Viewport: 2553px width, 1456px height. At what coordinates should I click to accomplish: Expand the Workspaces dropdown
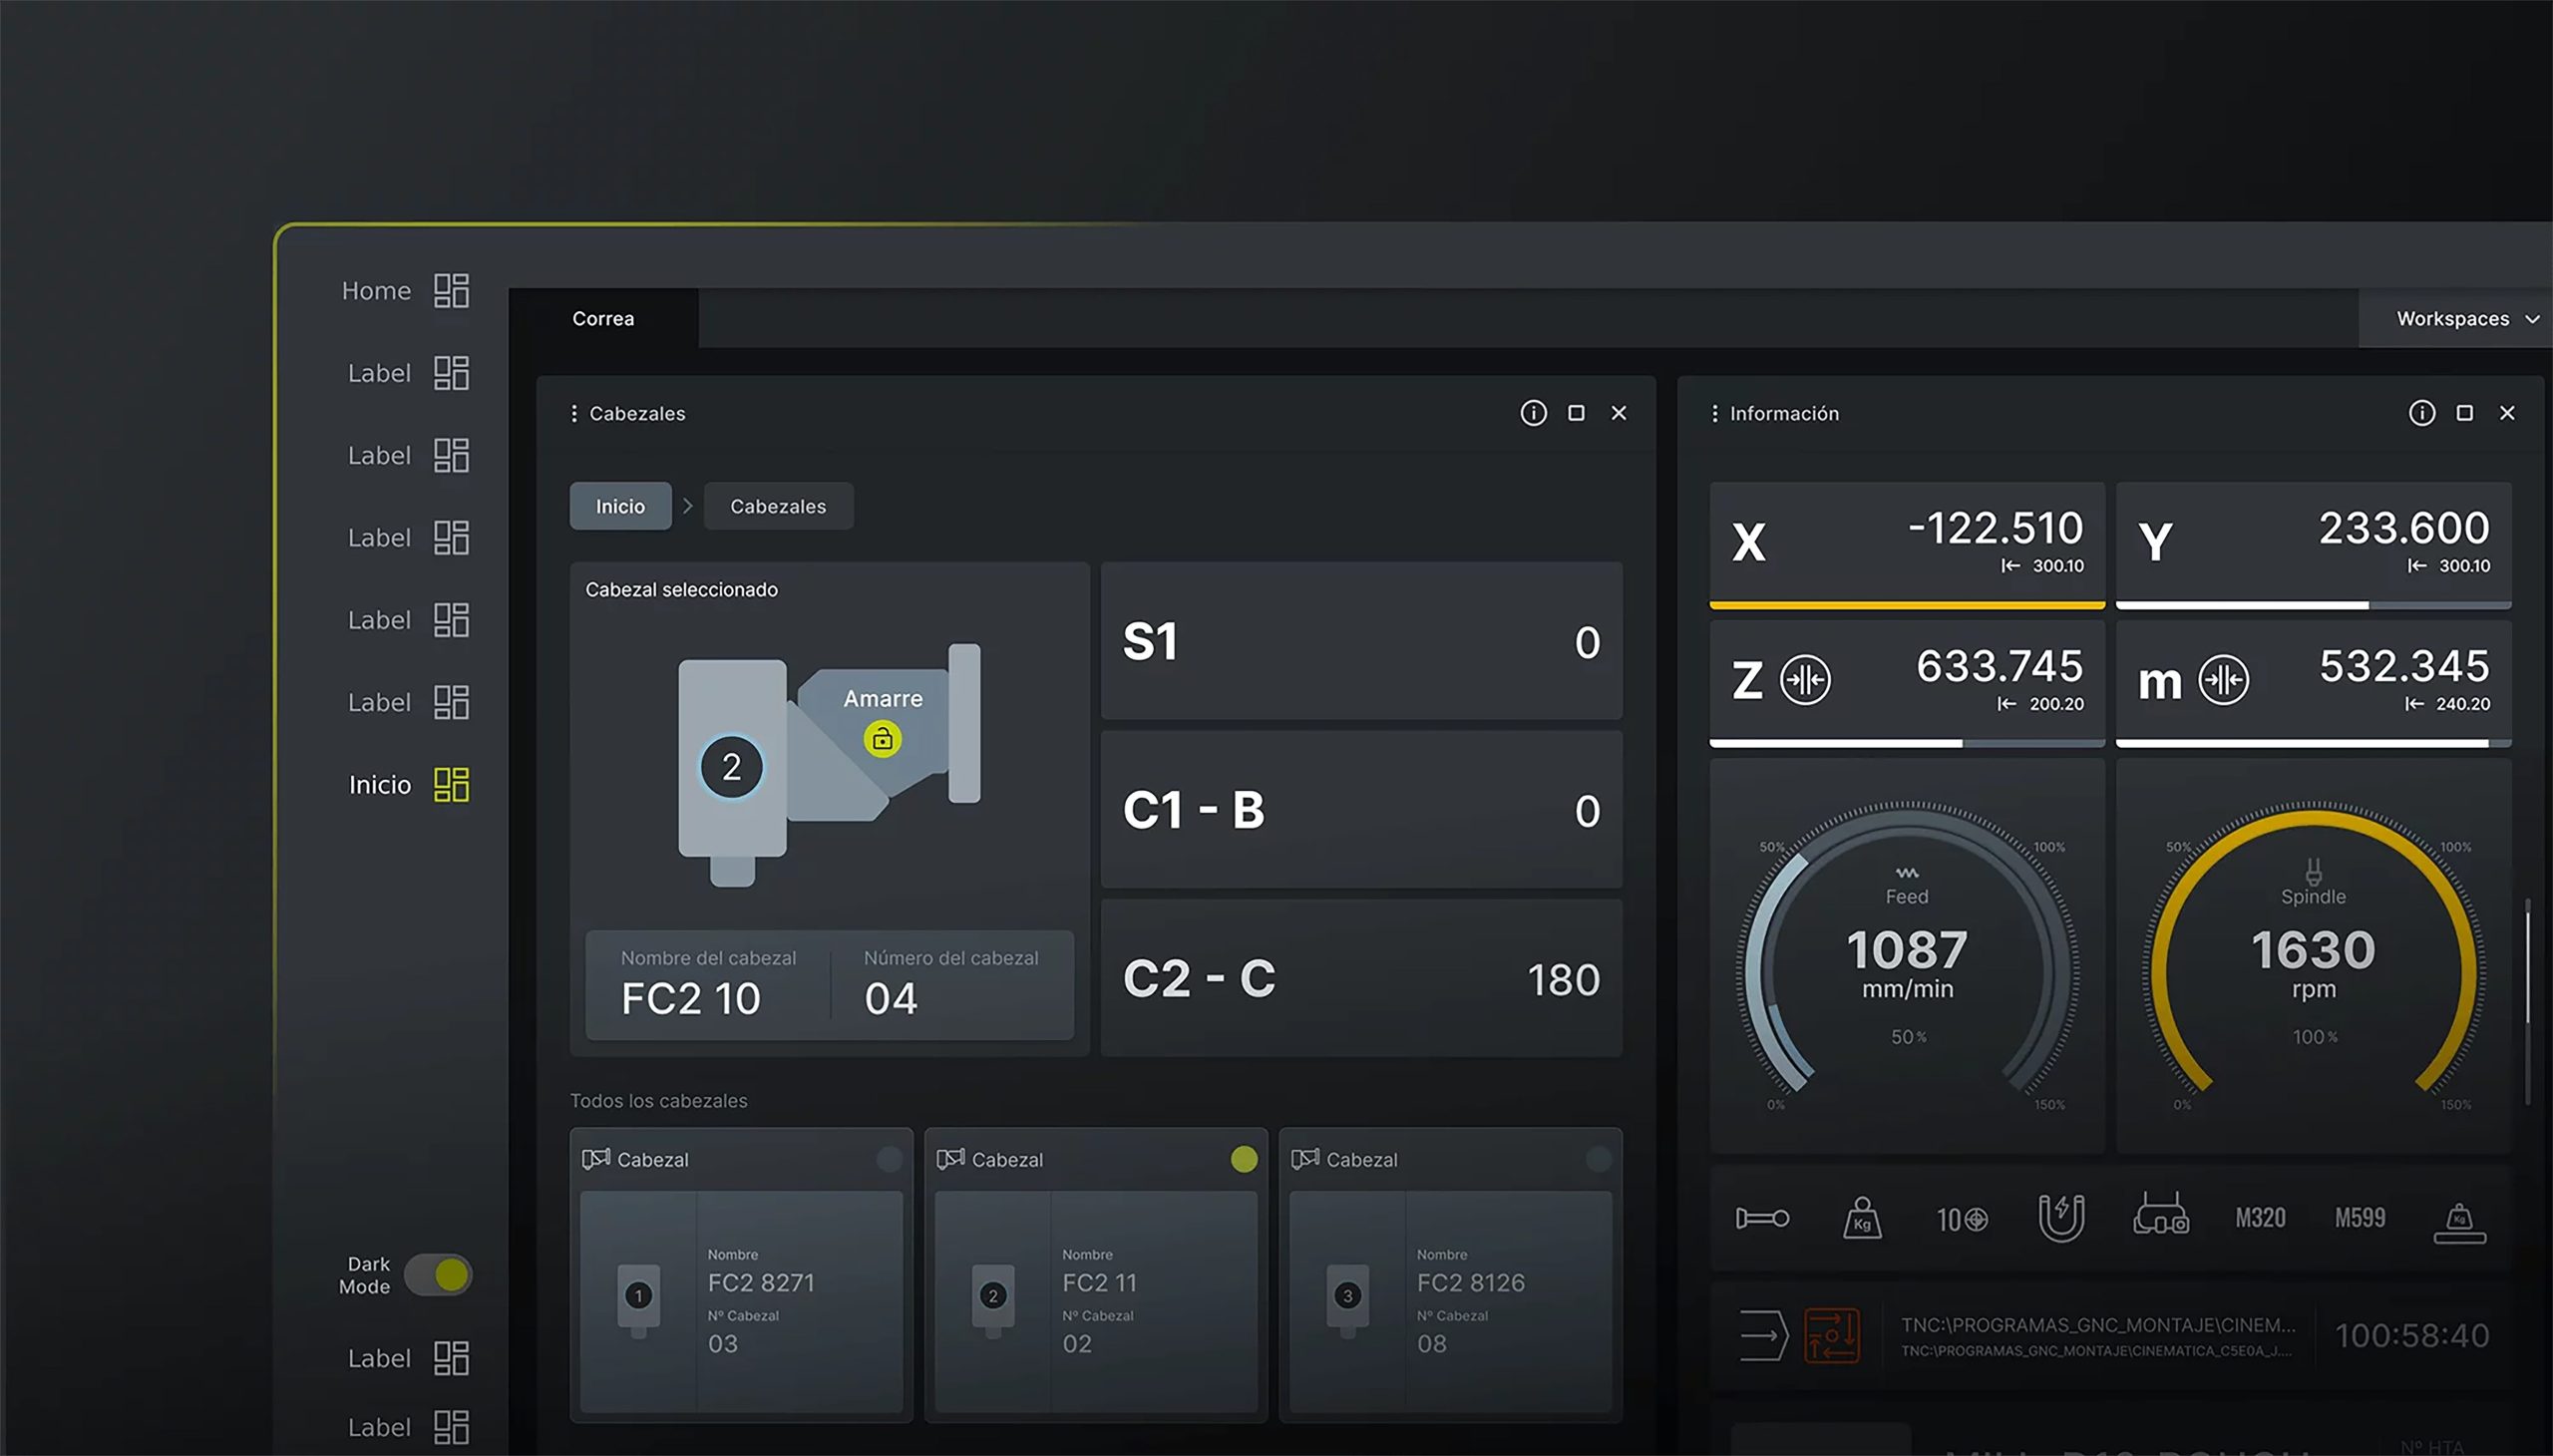pos(2464,319)
